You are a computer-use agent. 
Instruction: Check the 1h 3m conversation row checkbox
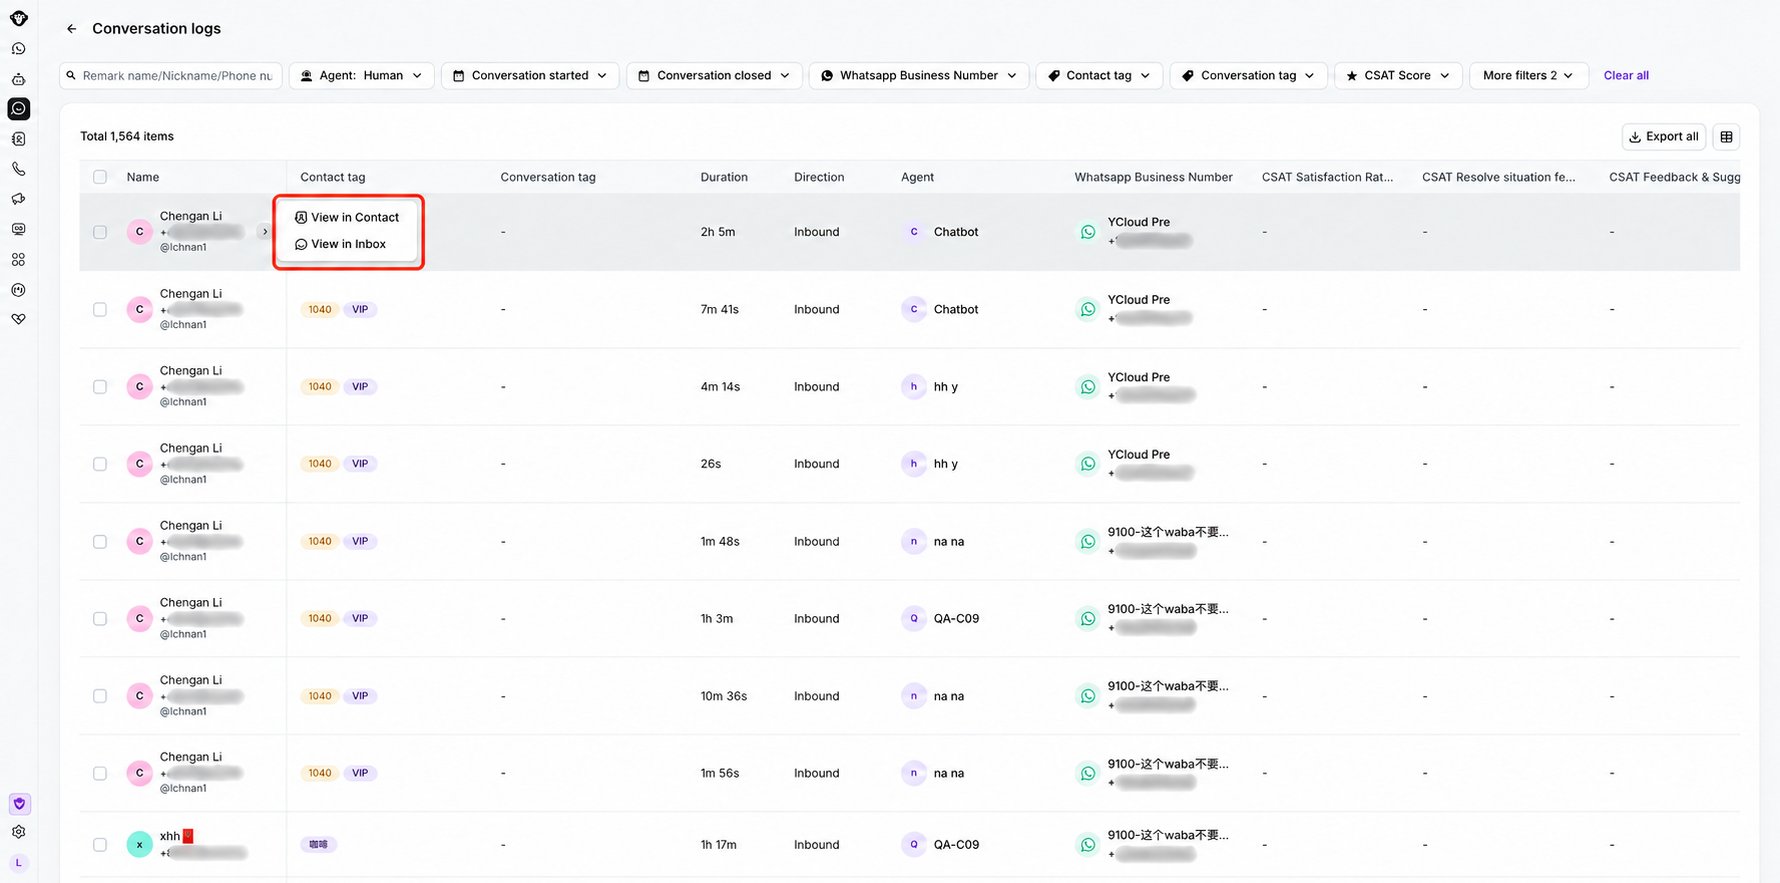coord(100,619)
